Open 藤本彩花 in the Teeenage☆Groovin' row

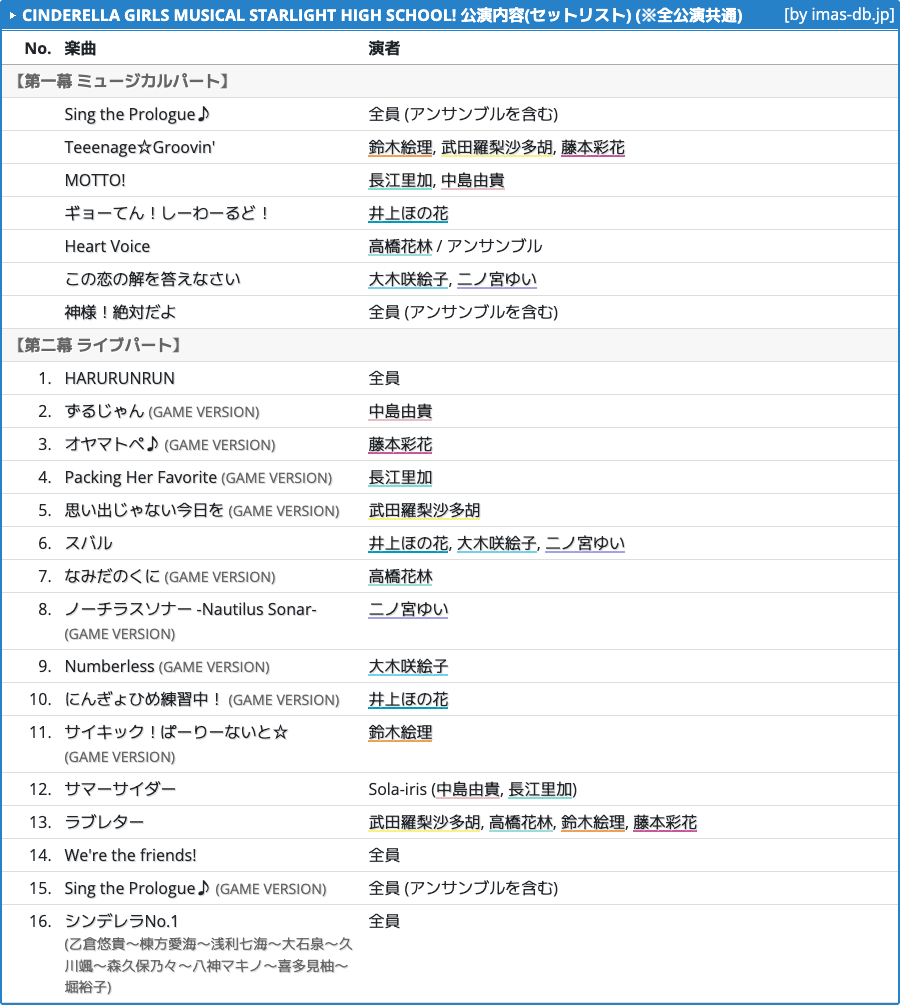(592, 147)
